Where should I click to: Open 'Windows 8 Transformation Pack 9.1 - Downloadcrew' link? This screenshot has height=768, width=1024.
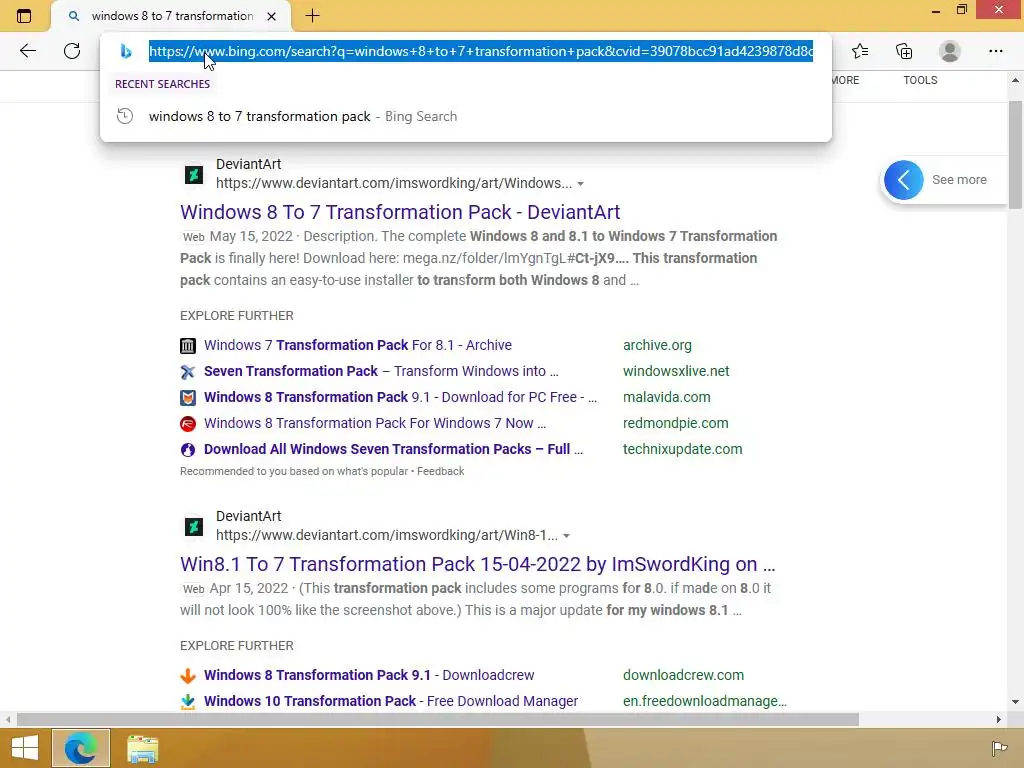[369, 675]
